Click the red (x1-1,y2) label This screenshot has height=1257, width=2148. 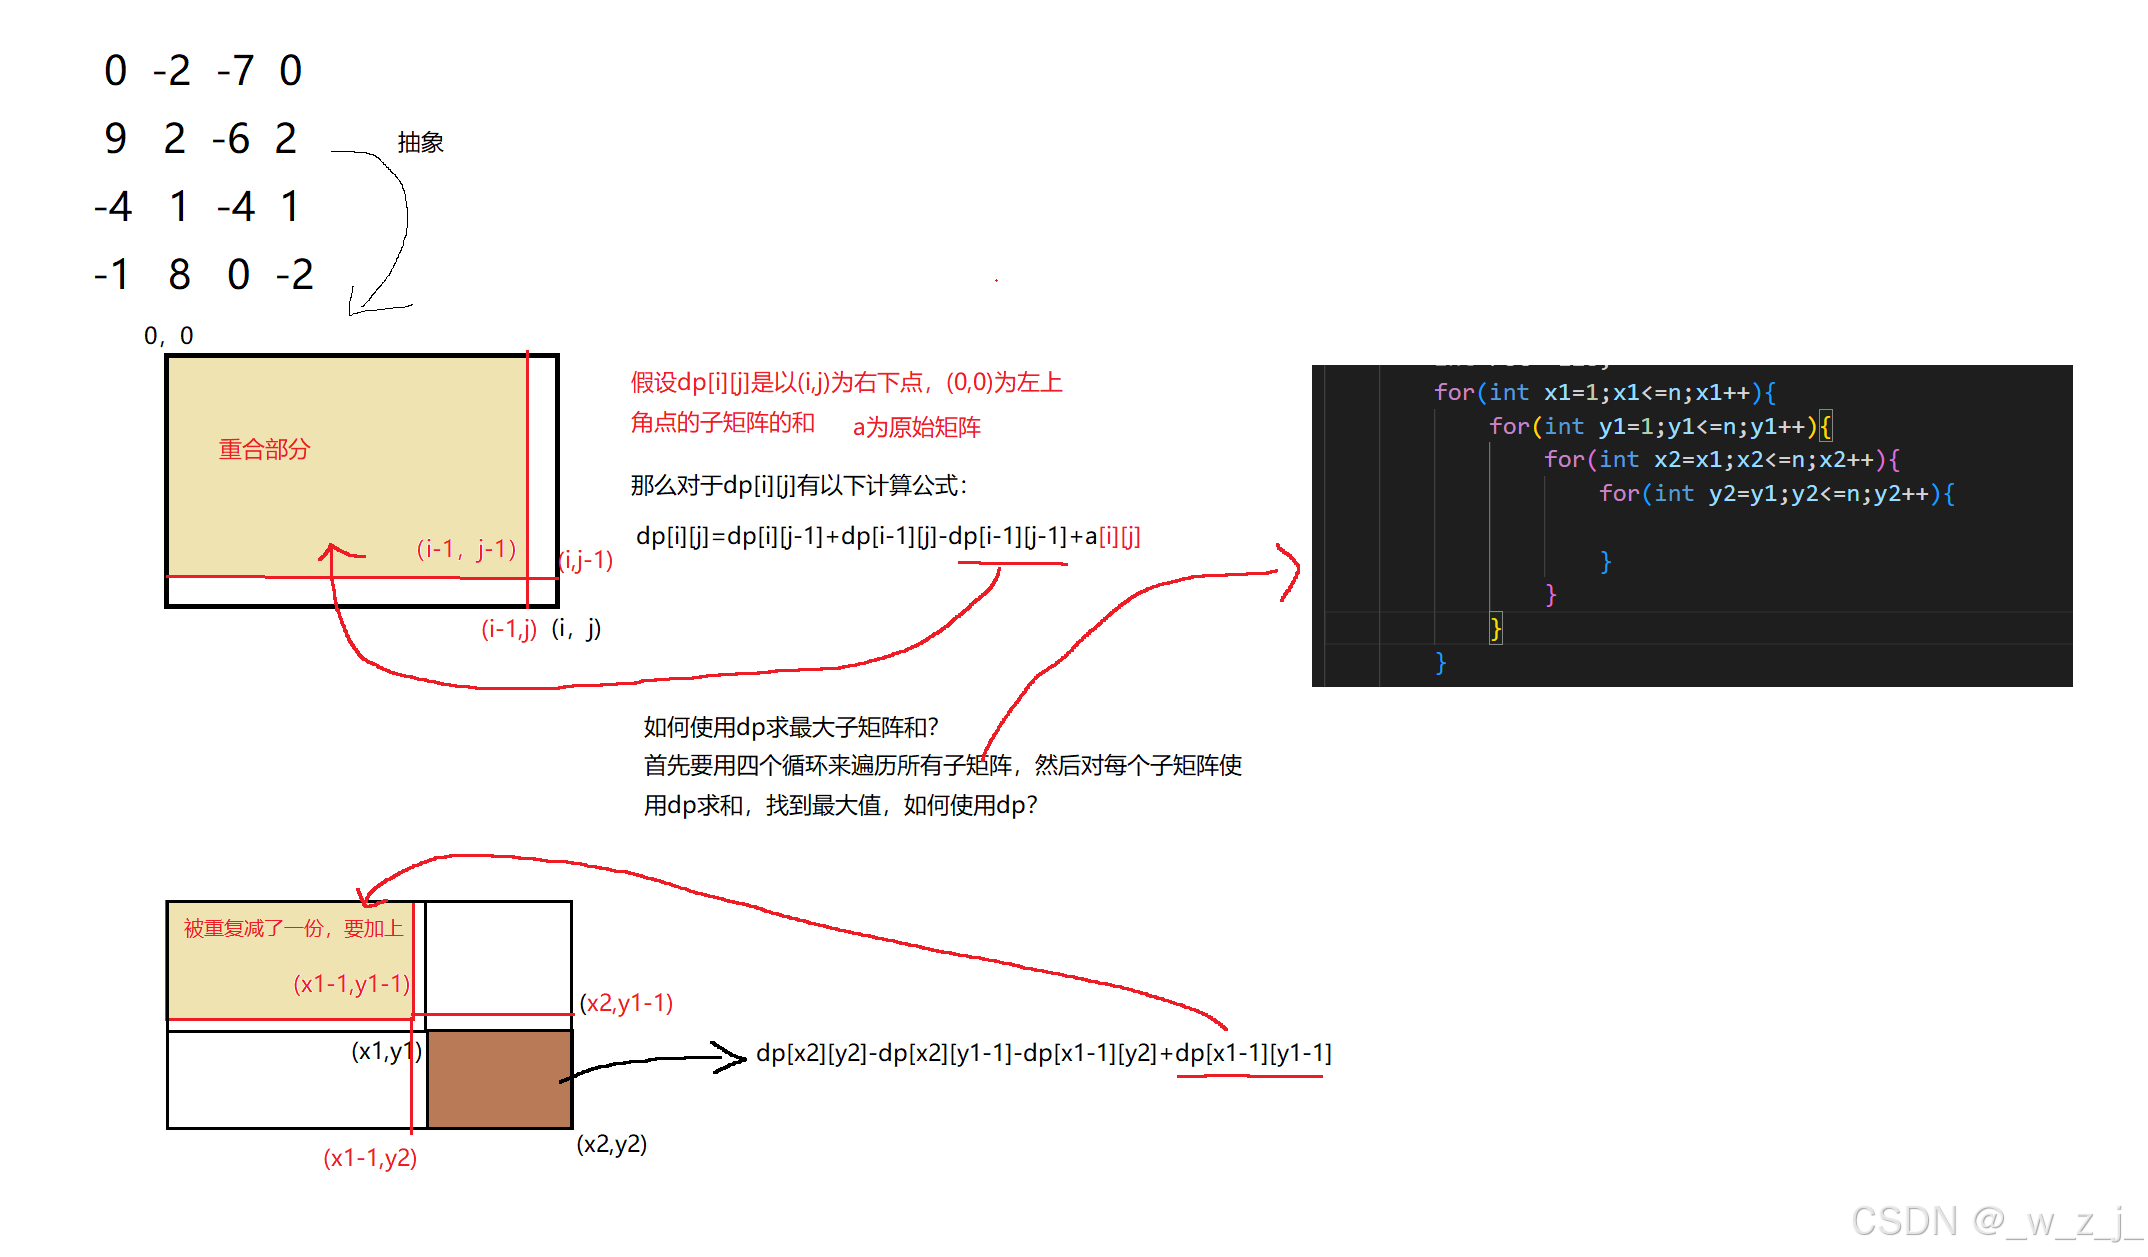point(370,1158)
